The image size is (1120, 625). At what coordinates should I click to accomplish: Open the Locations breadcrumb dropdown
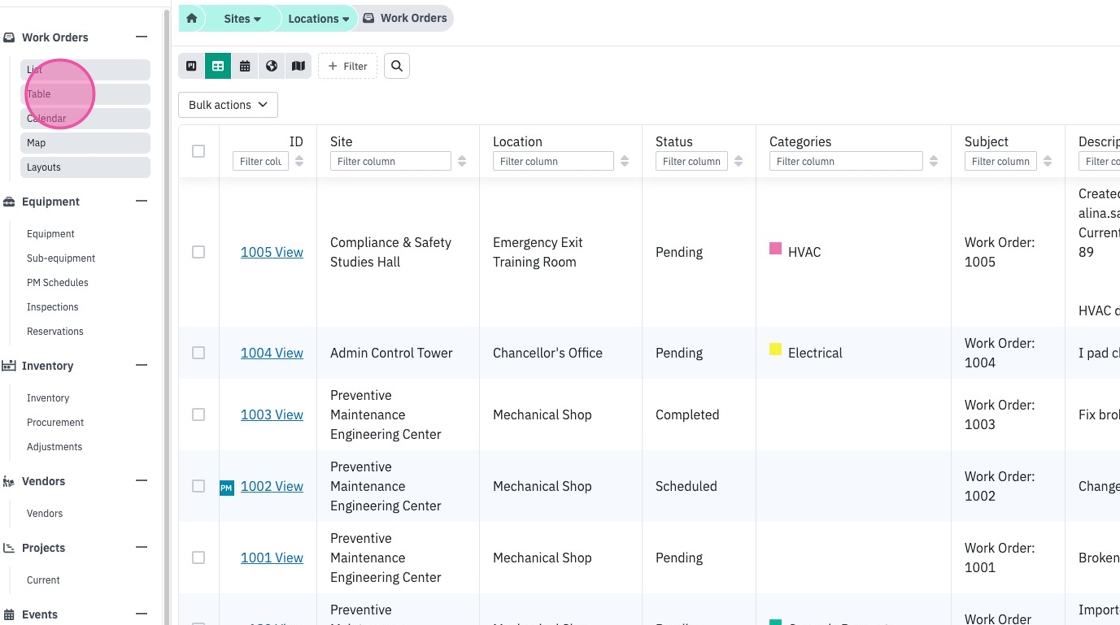click(x=319, y=19)
